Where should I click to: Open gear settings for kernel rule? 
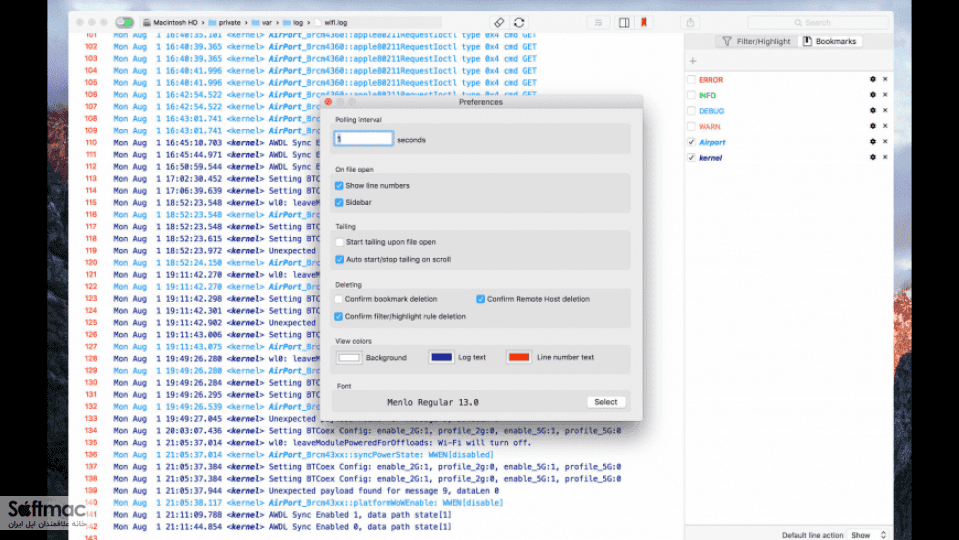pyautogui.click(x=873, y=157)
